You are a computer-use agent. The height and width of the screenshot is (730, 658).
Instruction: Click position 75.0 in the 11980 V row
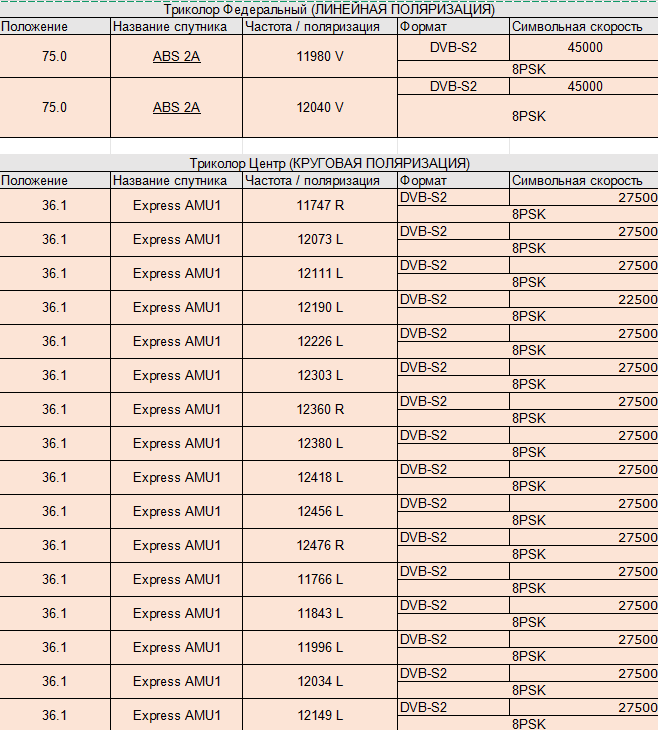point(54,56)
